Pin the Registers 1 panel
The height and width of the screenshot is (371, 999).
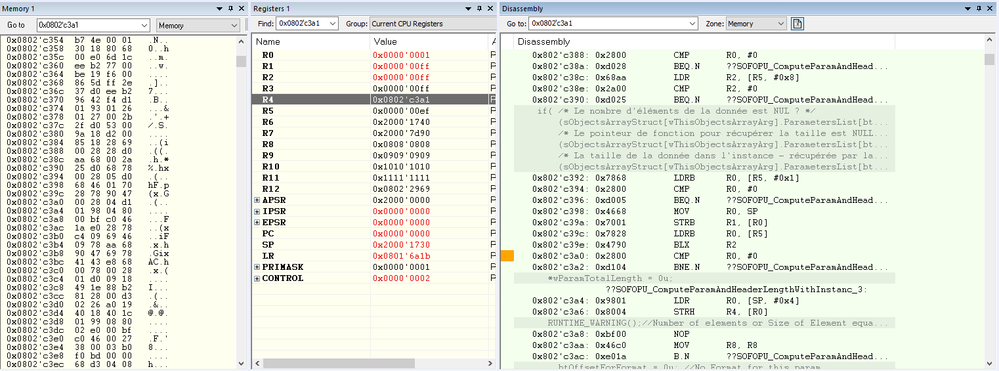478,8
